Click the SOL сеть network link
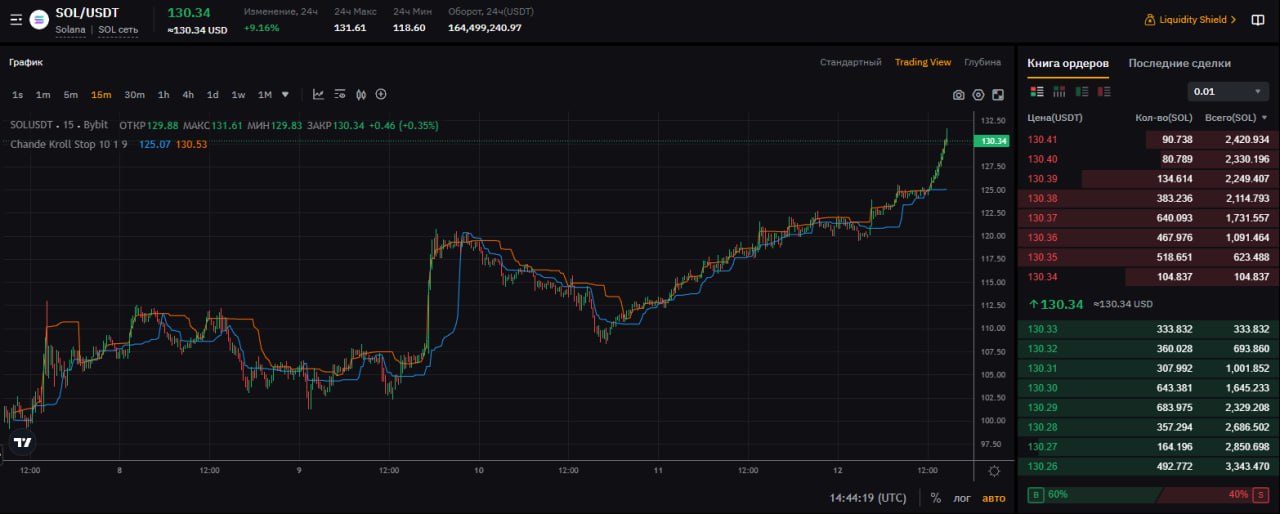Viewport: 1280px width, 514px height. click(x=118, y=30)
